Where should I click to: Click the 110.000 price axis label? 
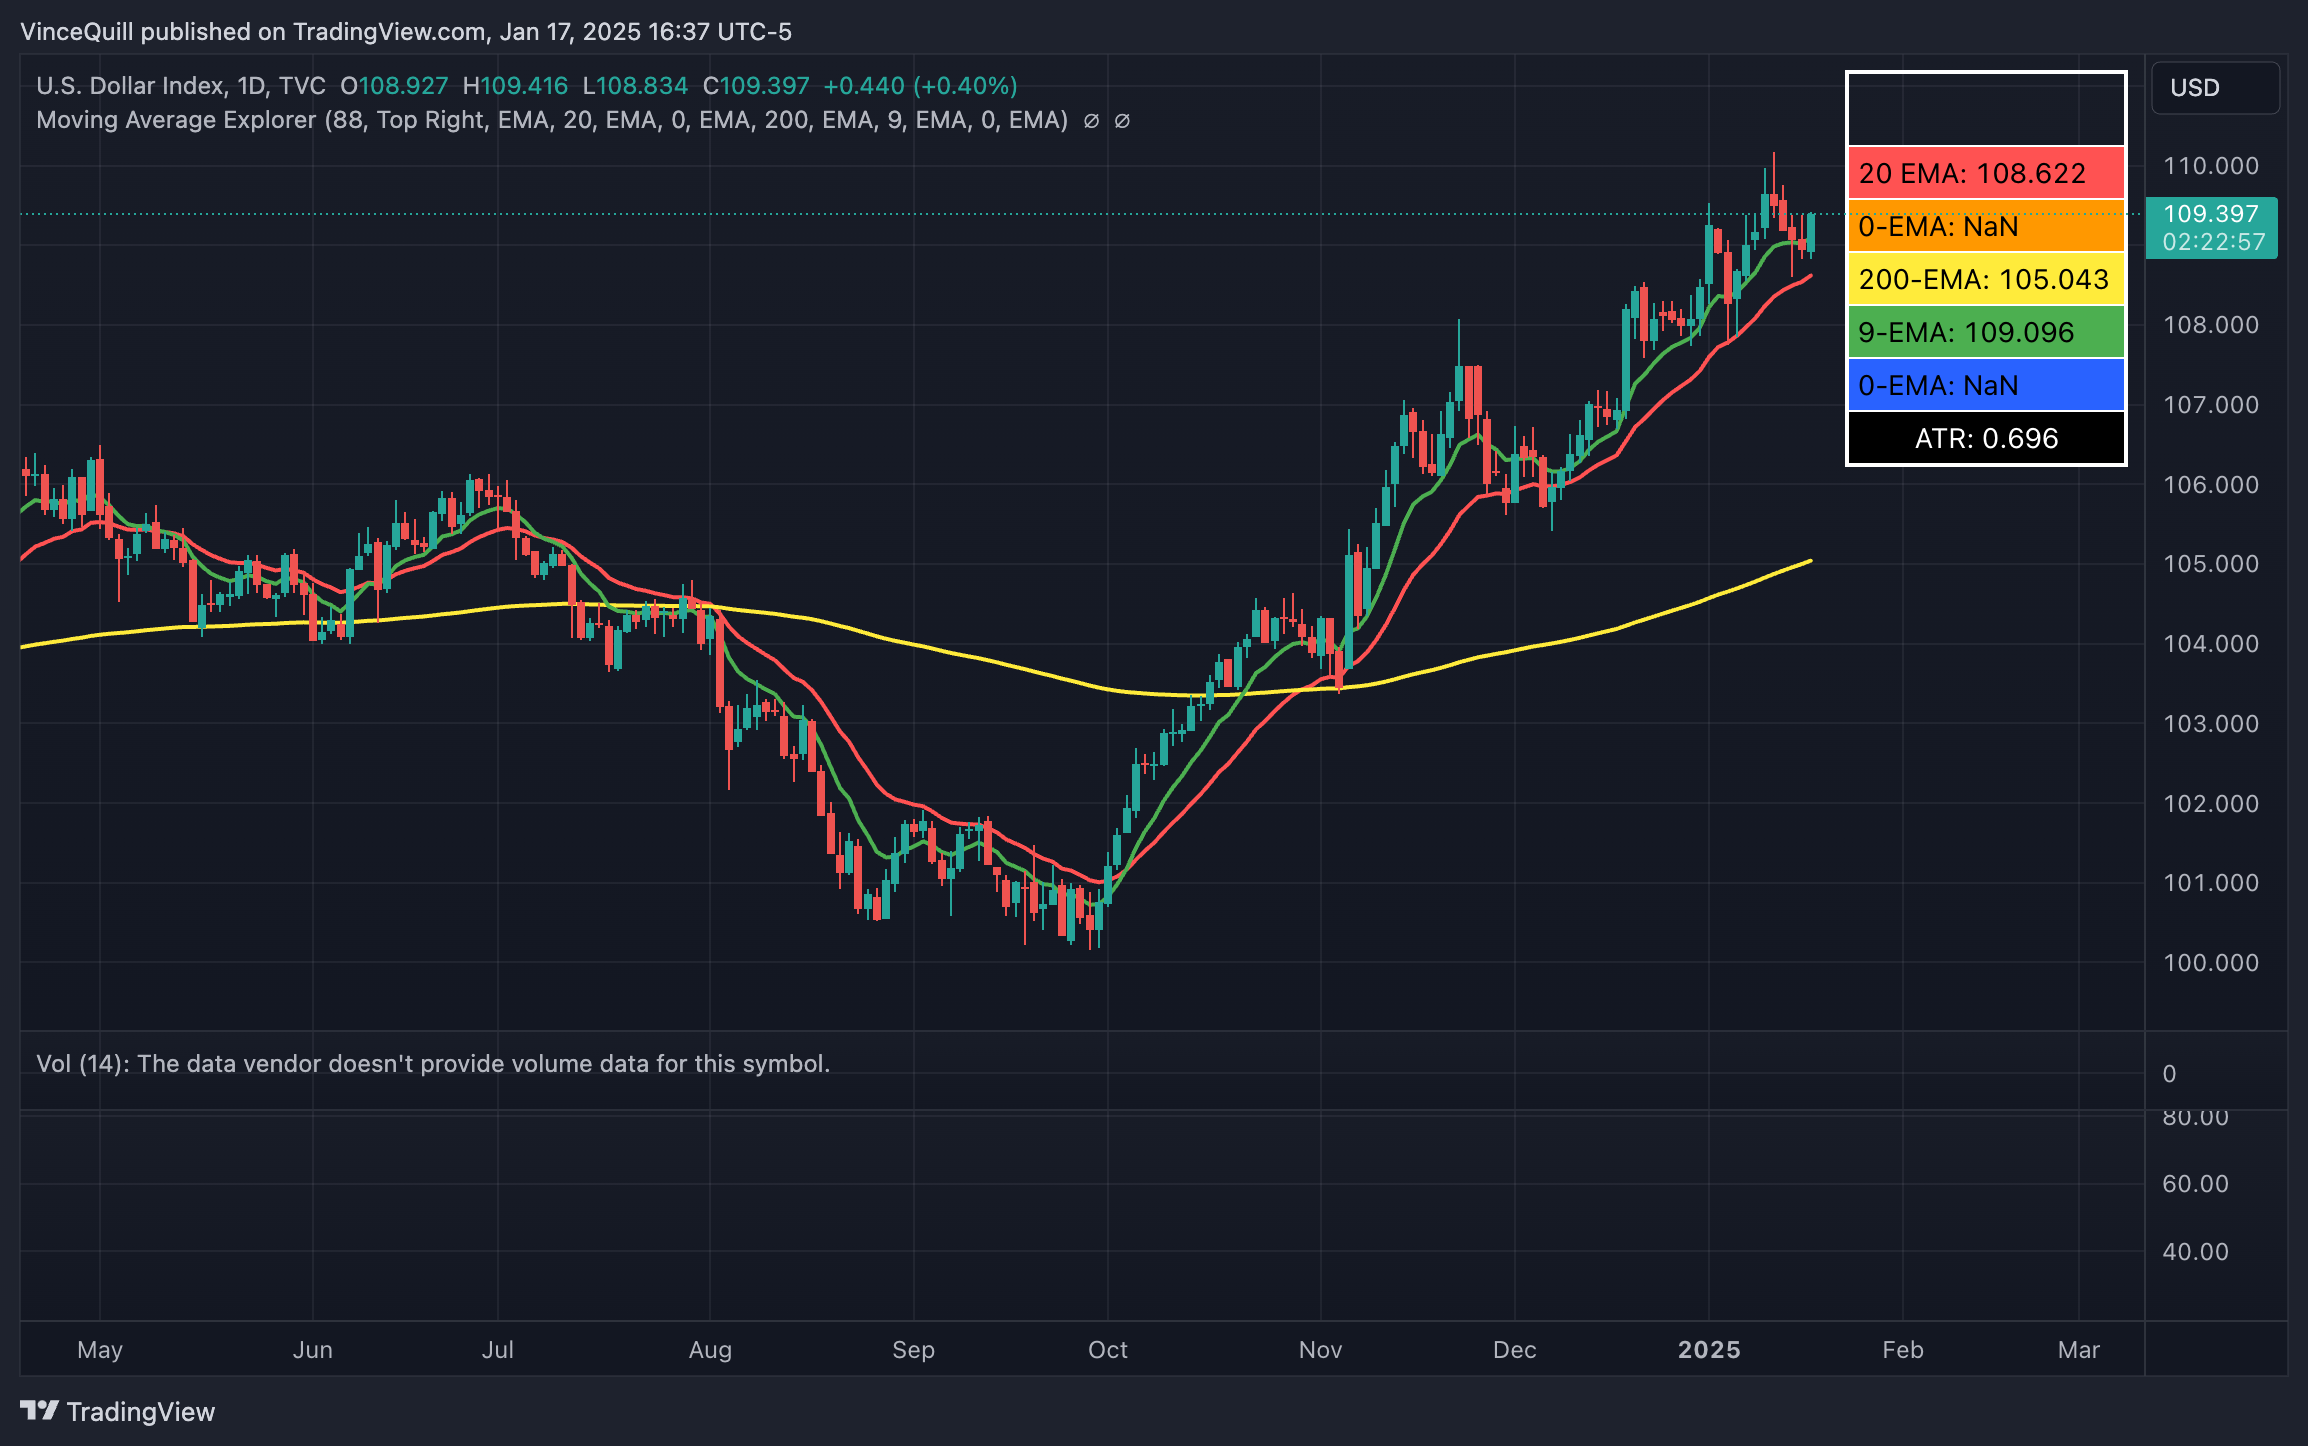coord(2210,166)
